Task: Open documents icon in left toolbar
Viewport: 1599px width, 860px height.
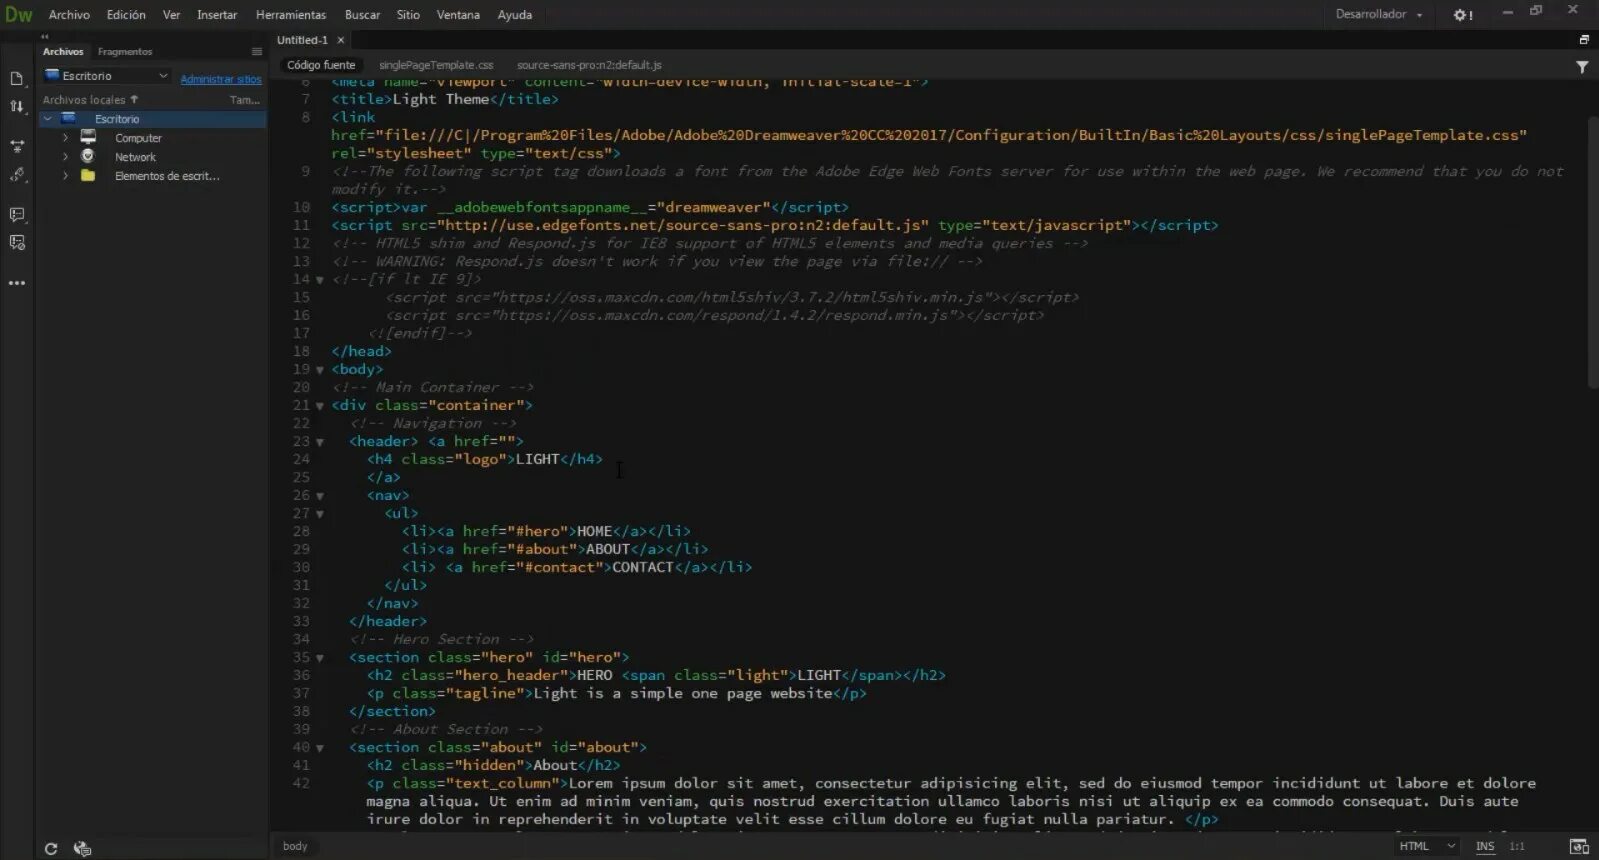Action: (x=17, y=78)
